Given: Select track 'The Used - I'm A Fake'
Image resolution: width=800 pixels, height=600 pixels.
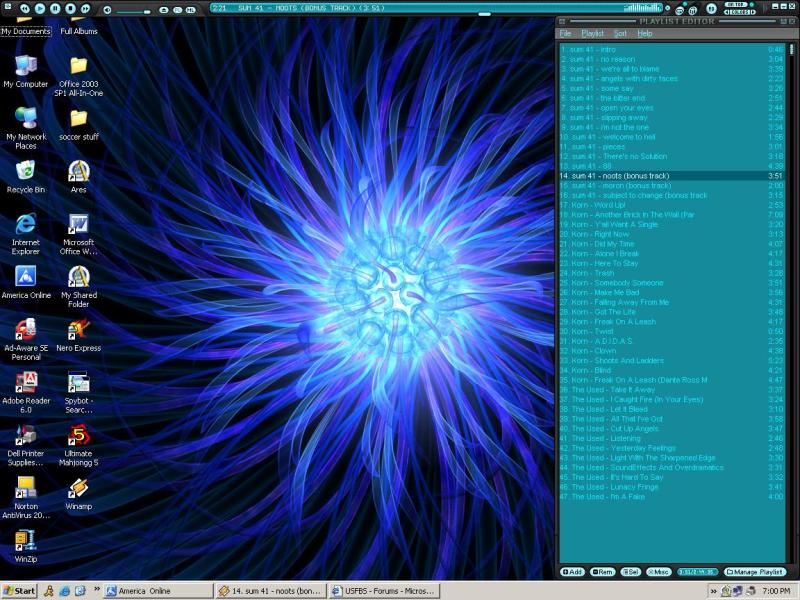Looking at the screenshot, I should tap(671, 497).
